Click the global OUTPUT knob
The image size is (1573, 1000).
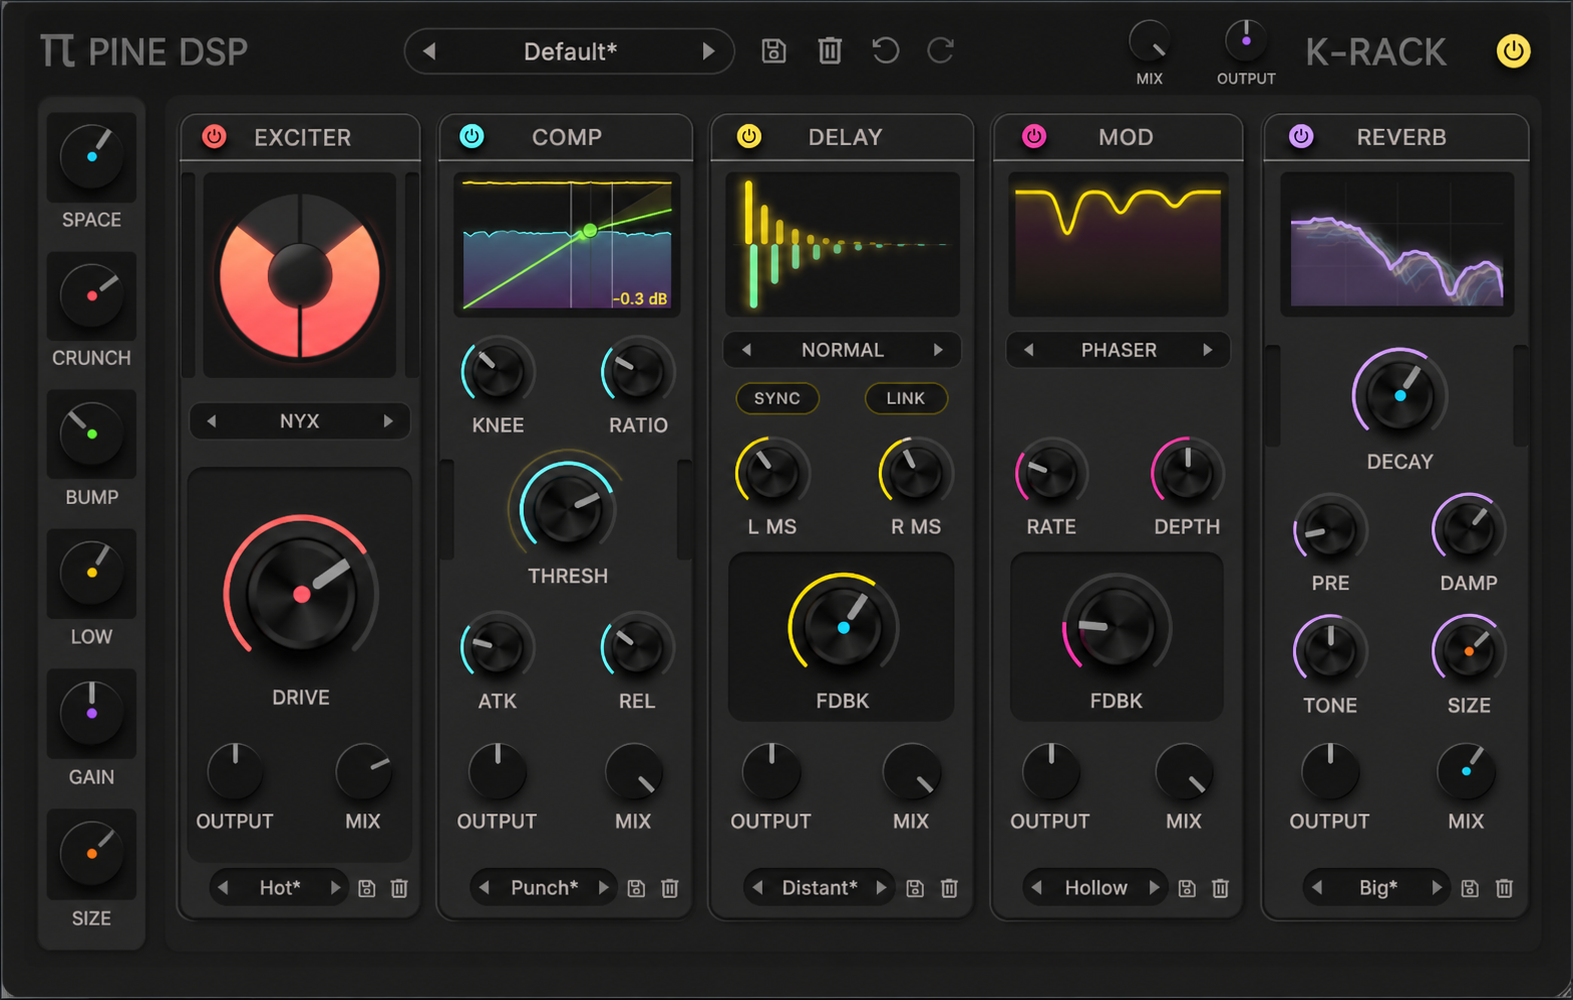[1246, 42]
